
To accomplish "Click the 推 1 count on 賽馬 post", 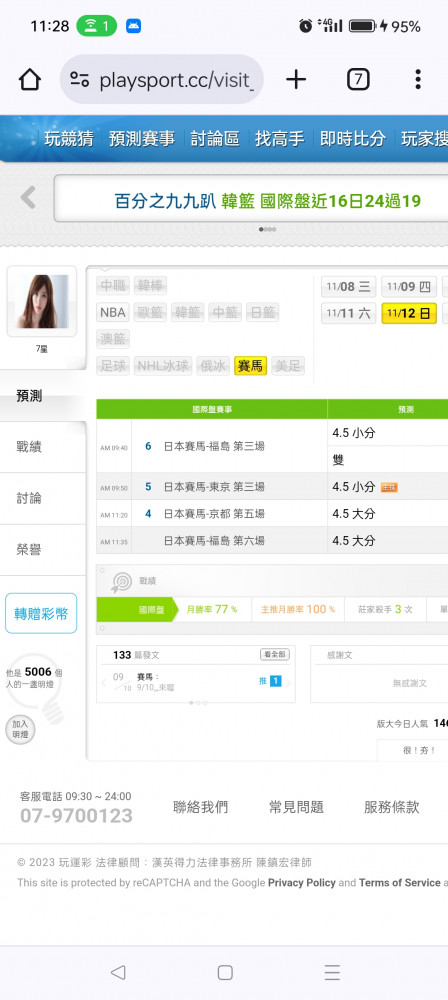I will (270, 681).
